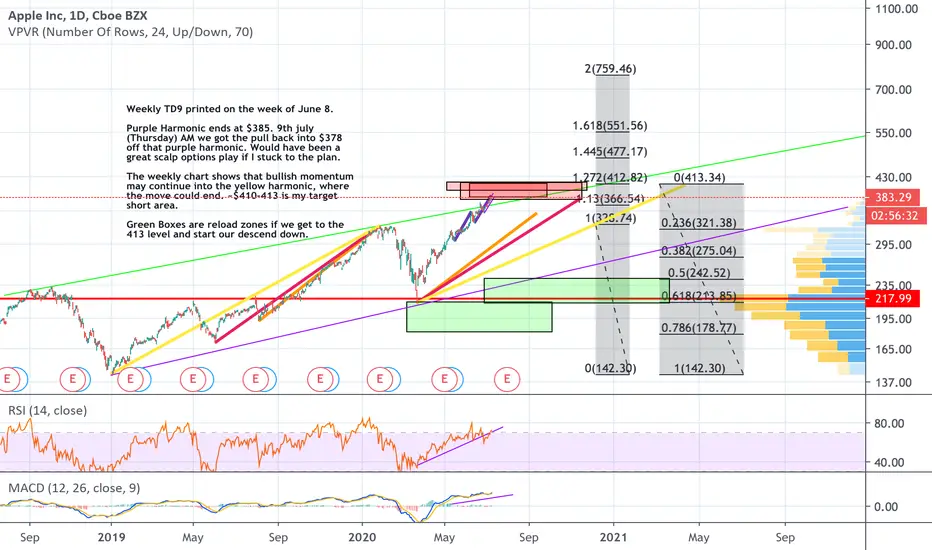Click the 295.00 price axis label
The height and width of the screenshot is (550, 932).
point(893,244)
